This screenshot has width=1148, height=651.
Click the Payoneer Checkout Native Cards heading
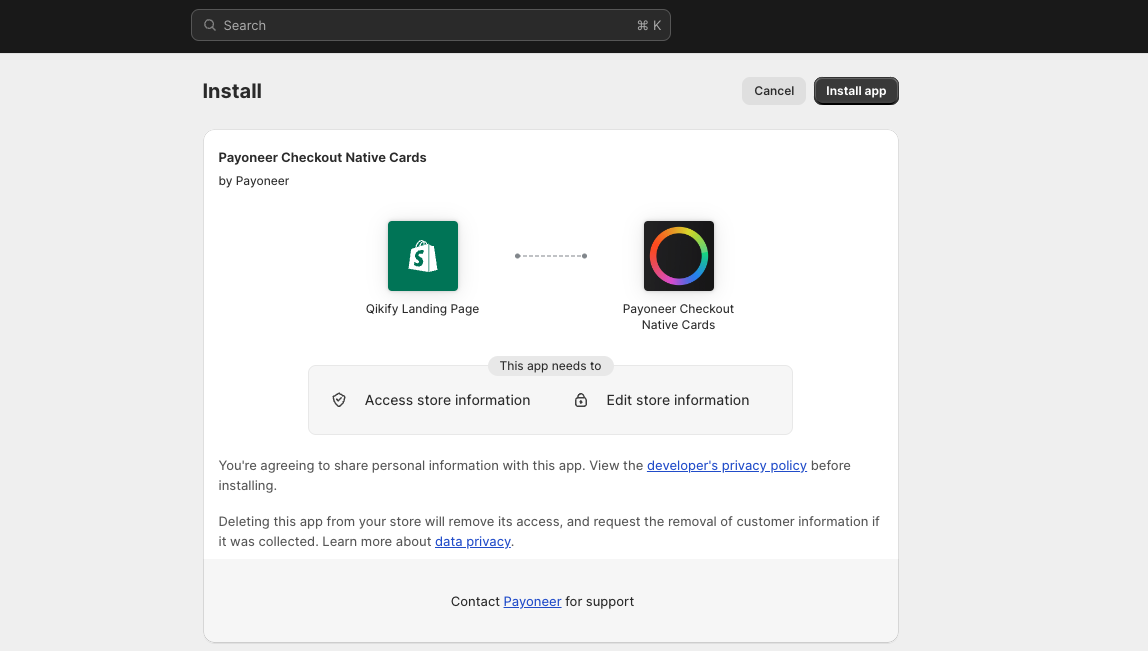coord(322,157)
